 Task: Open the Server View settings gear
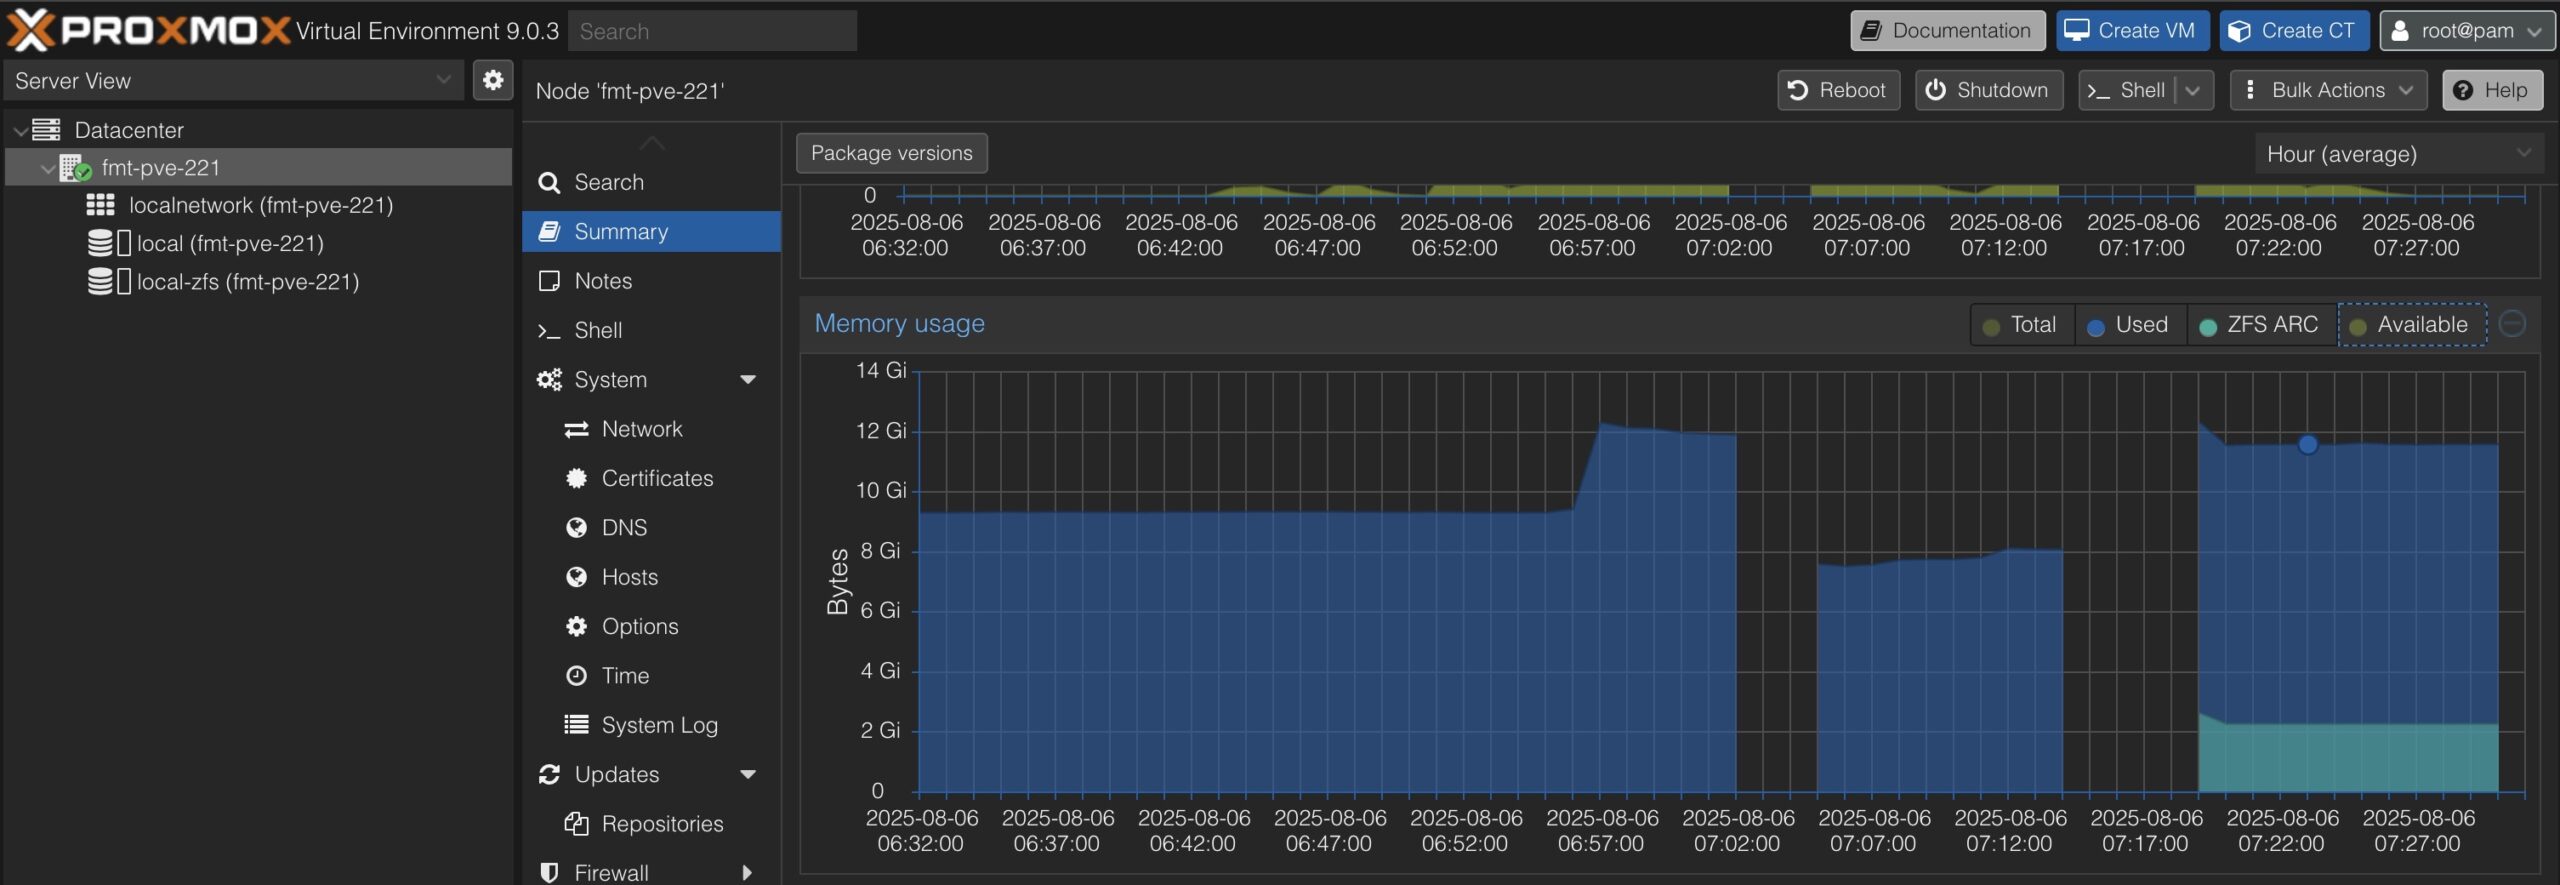492,80
